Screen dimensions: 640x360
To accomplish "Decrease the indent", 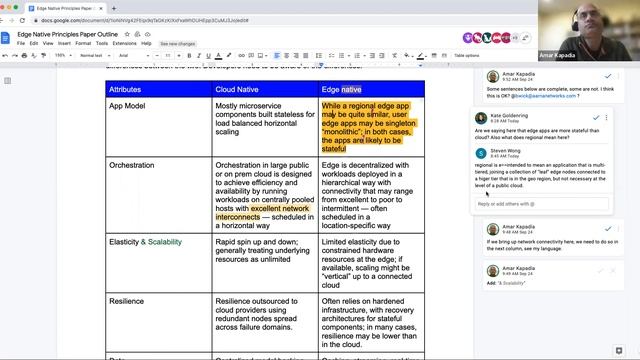I will point(372,56).
